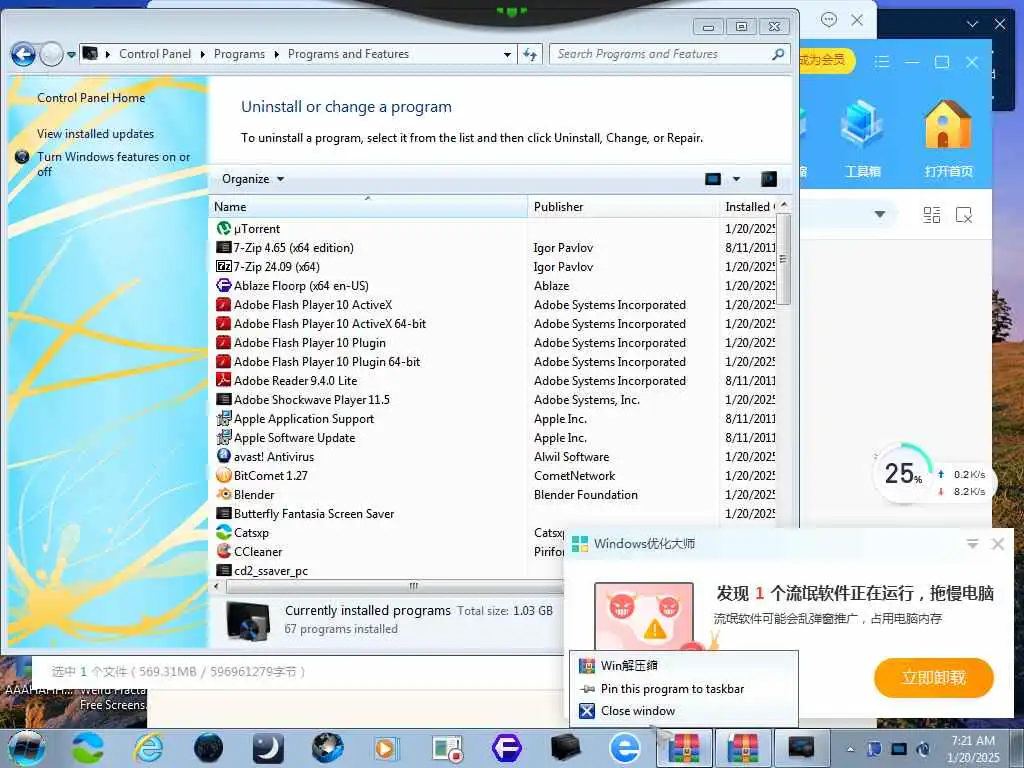The height and width of the screenshot is (768, 1024).
Task: Click the Control Panel breadcrumb
Action: point(155,54)
